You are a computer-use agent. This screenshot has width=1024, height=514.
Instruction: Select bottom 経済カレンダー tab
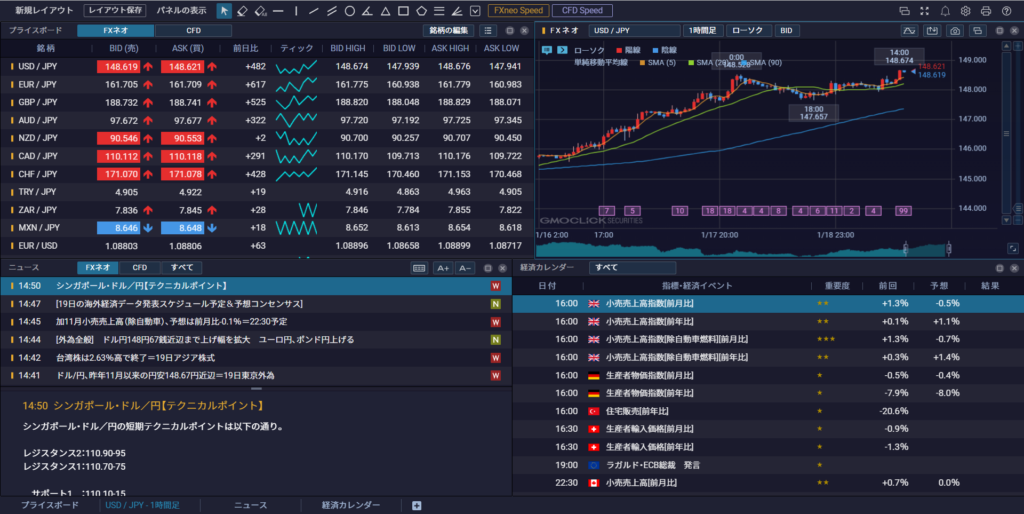(351, 506)
